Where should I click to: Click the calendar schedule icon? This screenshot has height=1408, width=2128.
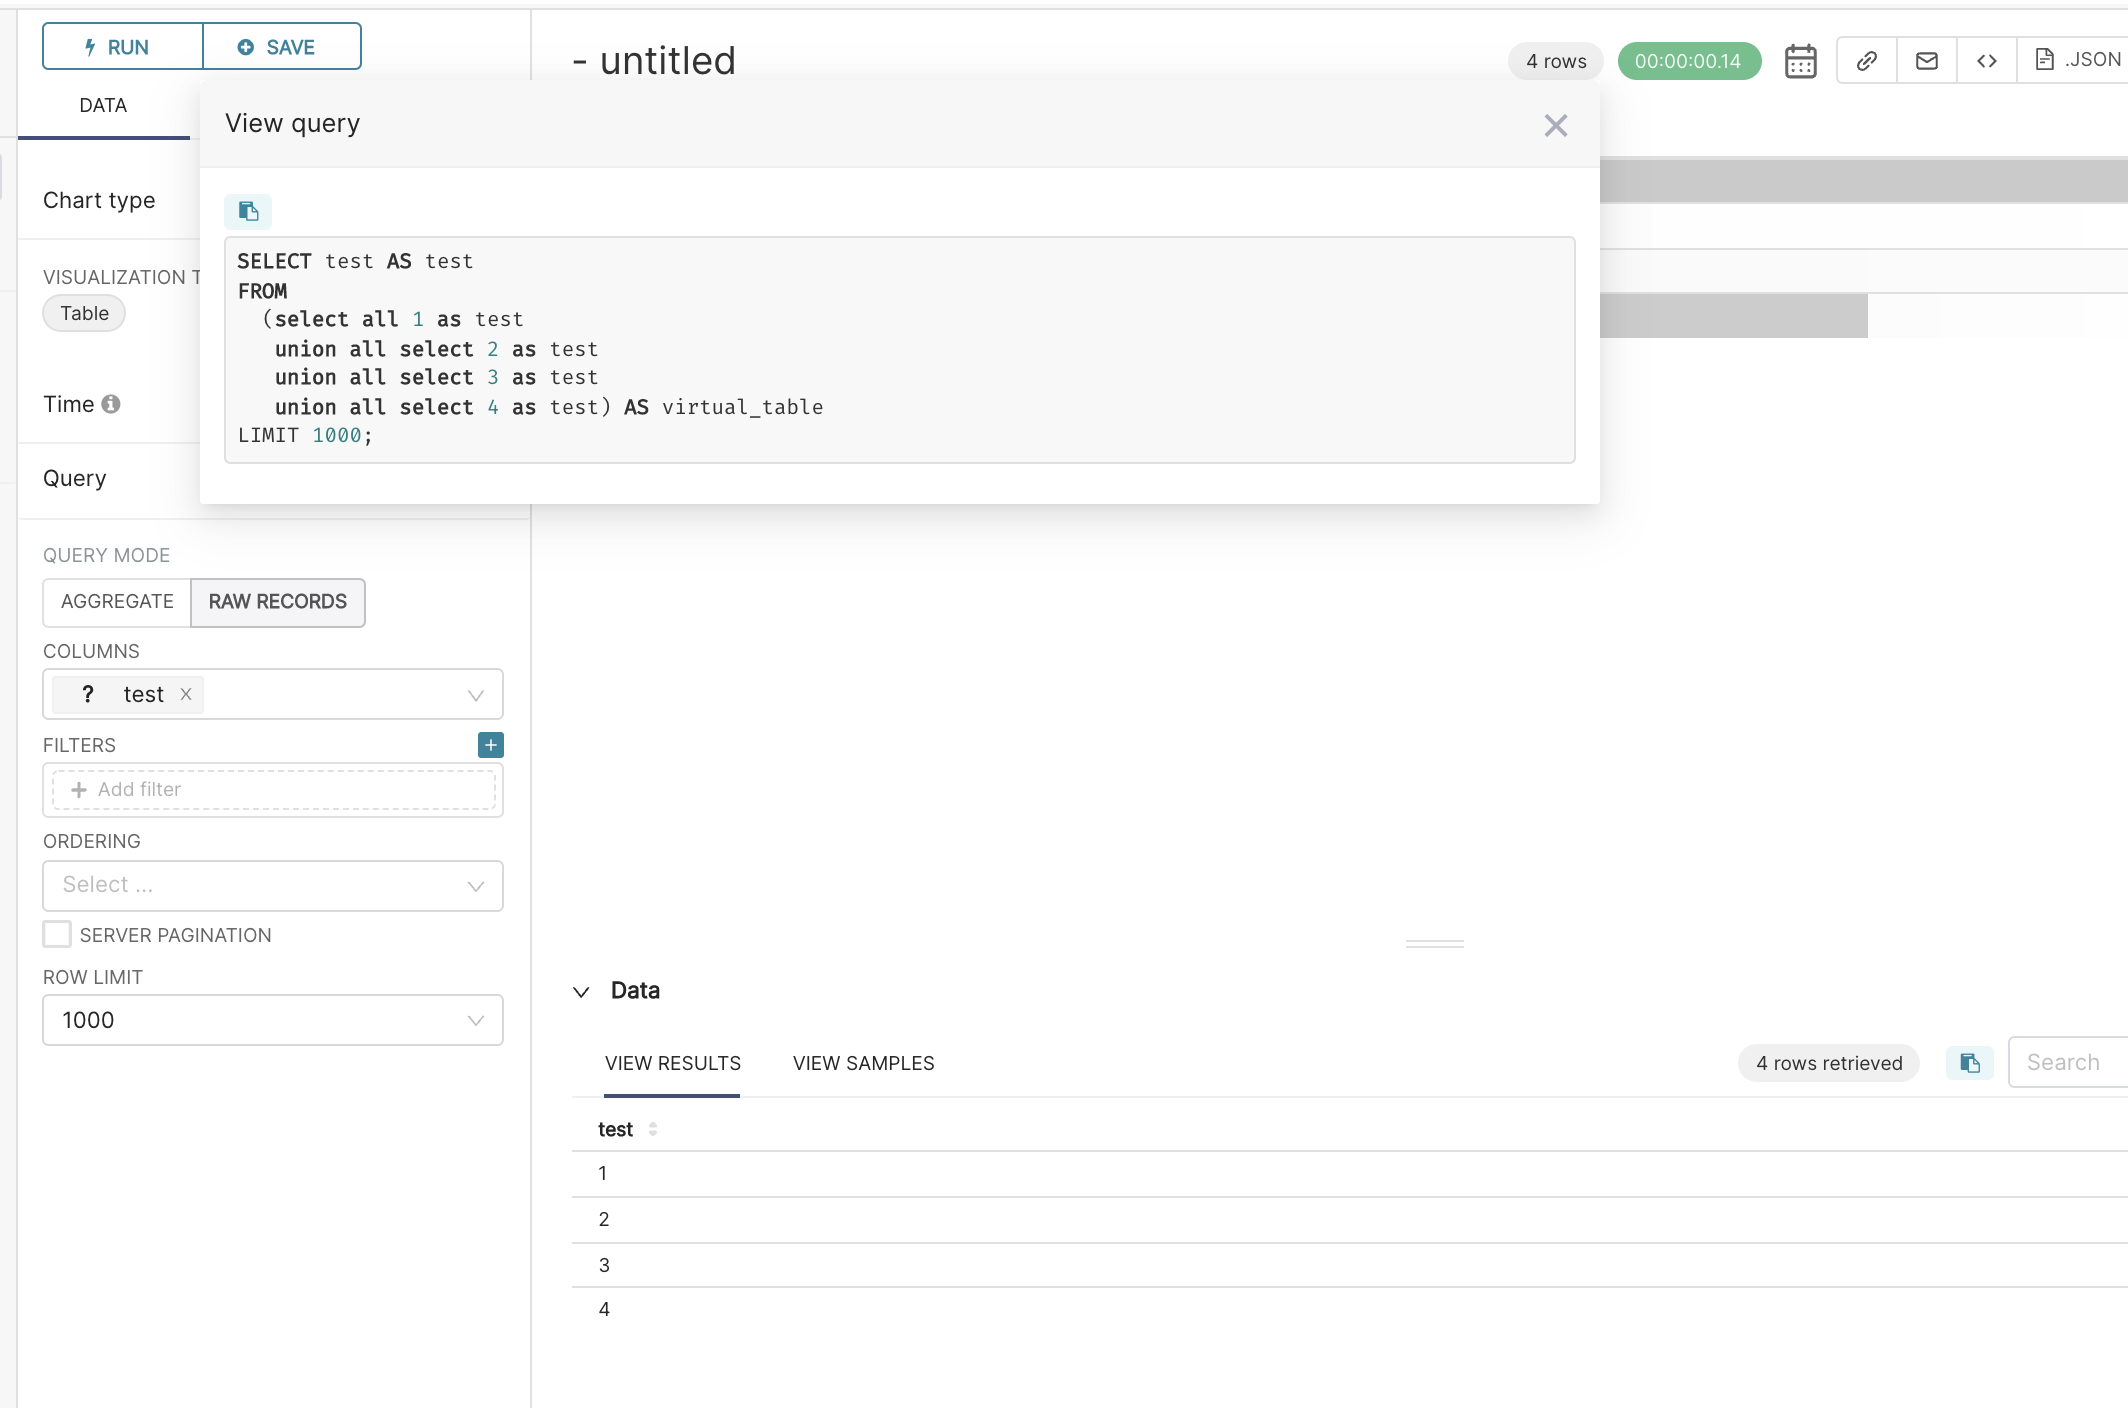[x=1800, y=61]
